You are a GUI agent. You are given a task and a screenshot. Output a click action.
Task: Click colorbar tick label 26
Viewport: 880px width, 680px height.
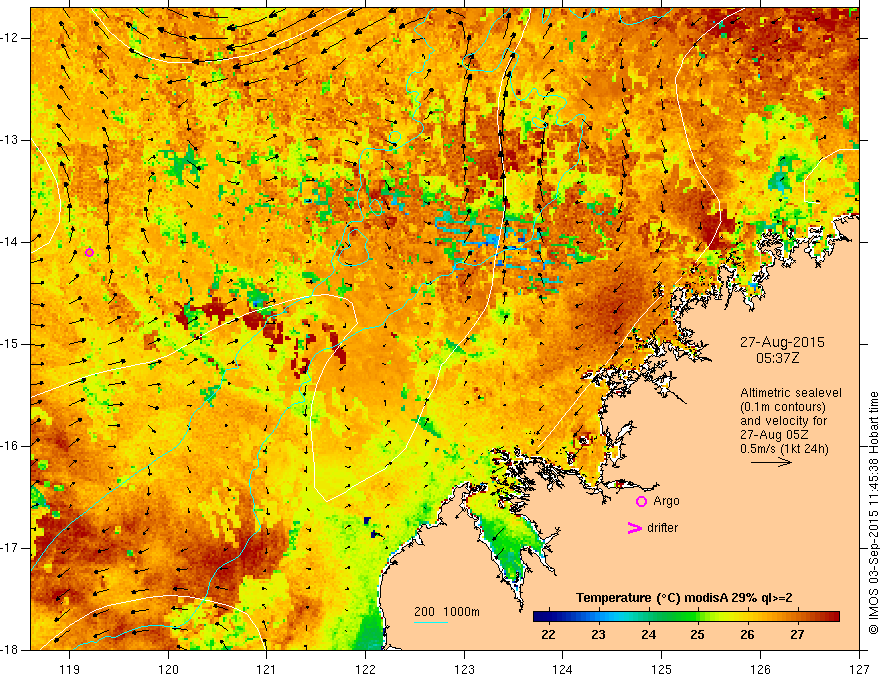pyautogui.click(x=747, y=635)
